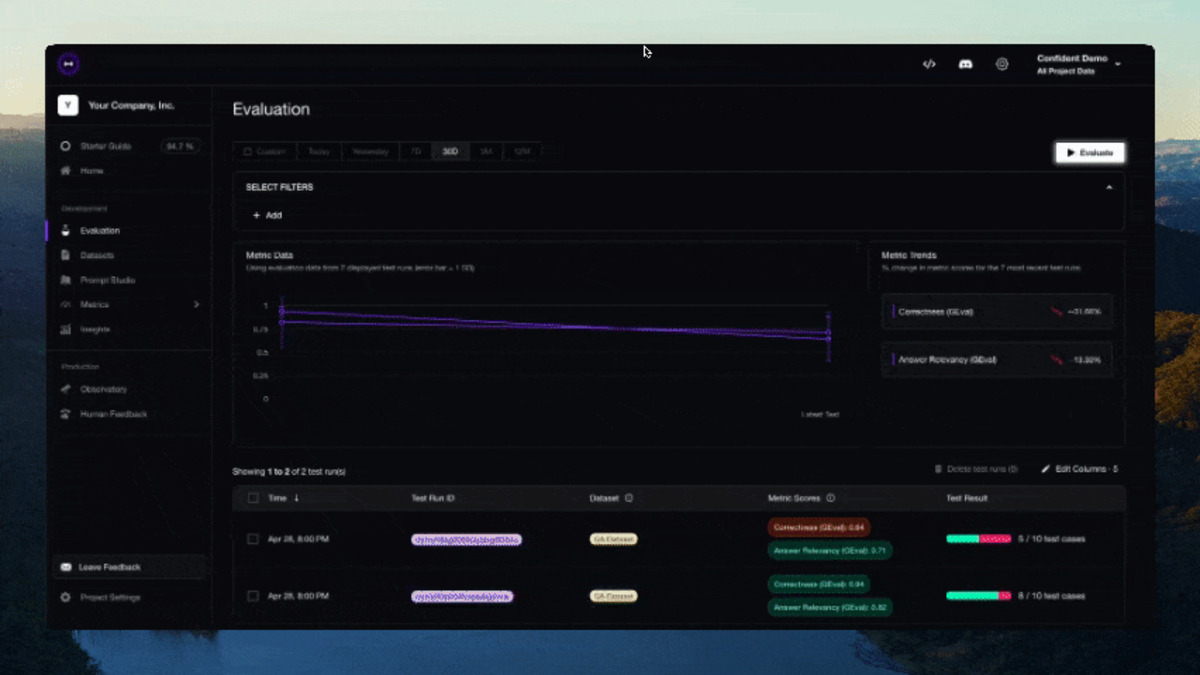Switch to the 7D time range tab
This screenshot has width=1200, height=675.
(415, 151)
